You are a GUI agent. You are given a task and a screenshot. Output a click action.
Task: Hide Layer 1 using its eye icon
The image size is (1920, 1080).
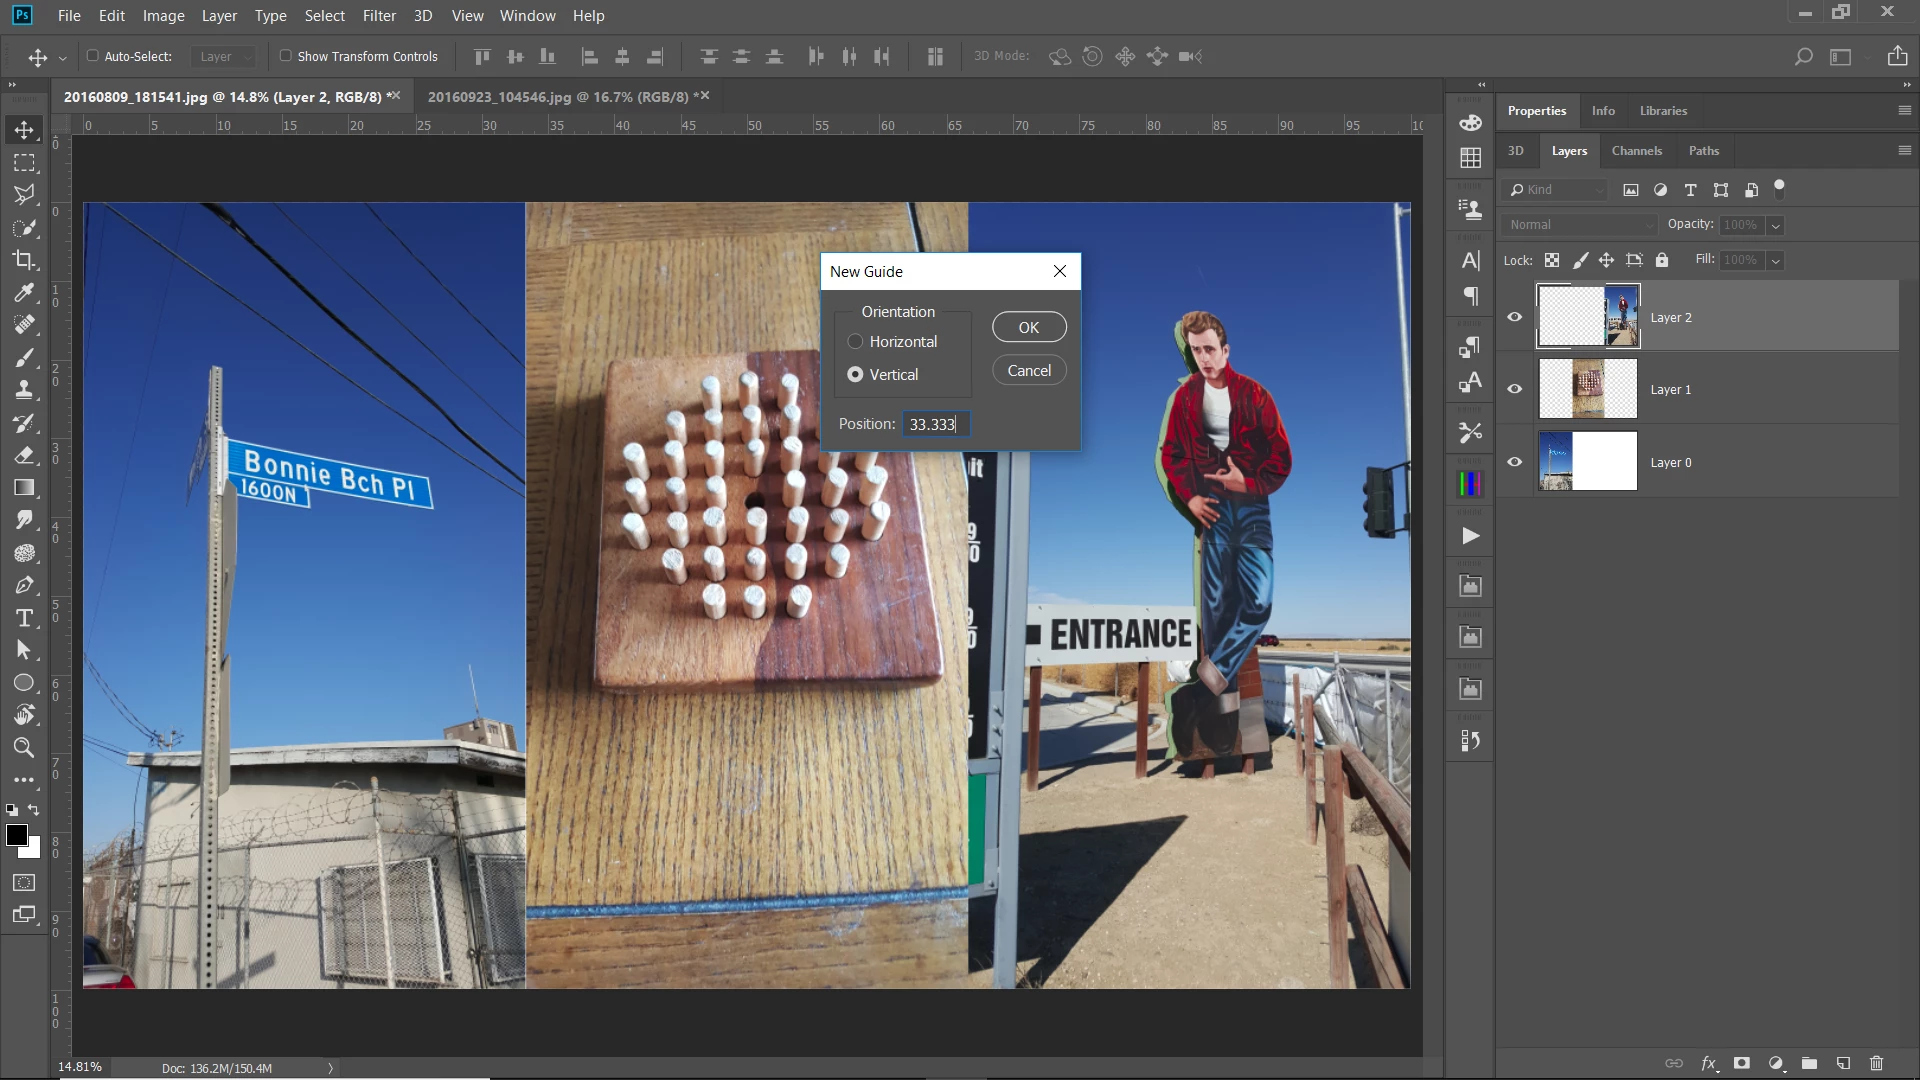[1514, 389]
